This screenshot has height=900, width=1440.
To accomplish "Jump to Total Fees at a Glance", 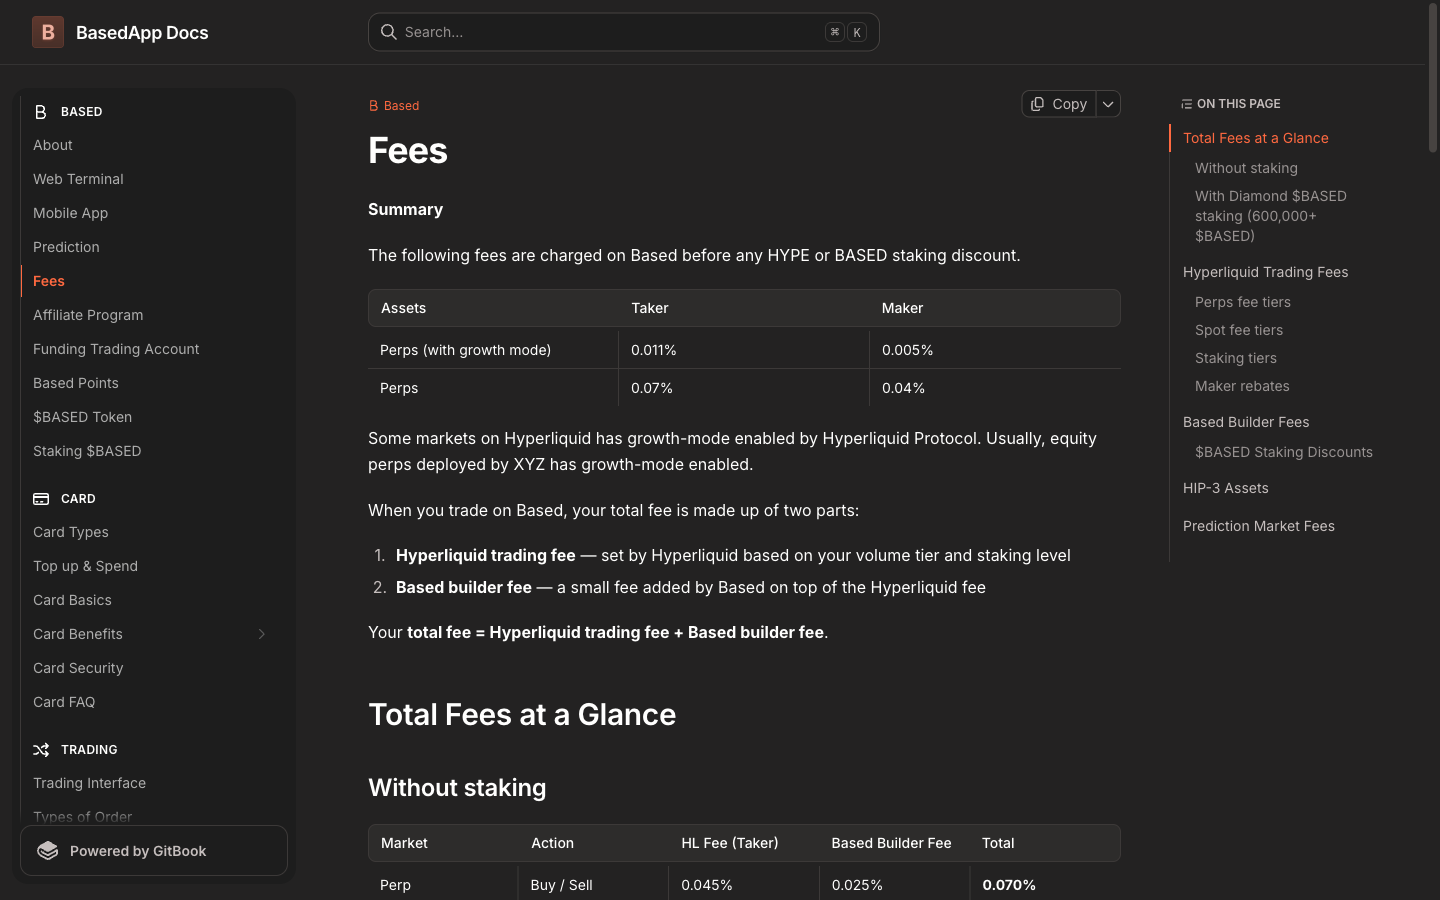I will pyautogui.click(x=1255, y=138).
